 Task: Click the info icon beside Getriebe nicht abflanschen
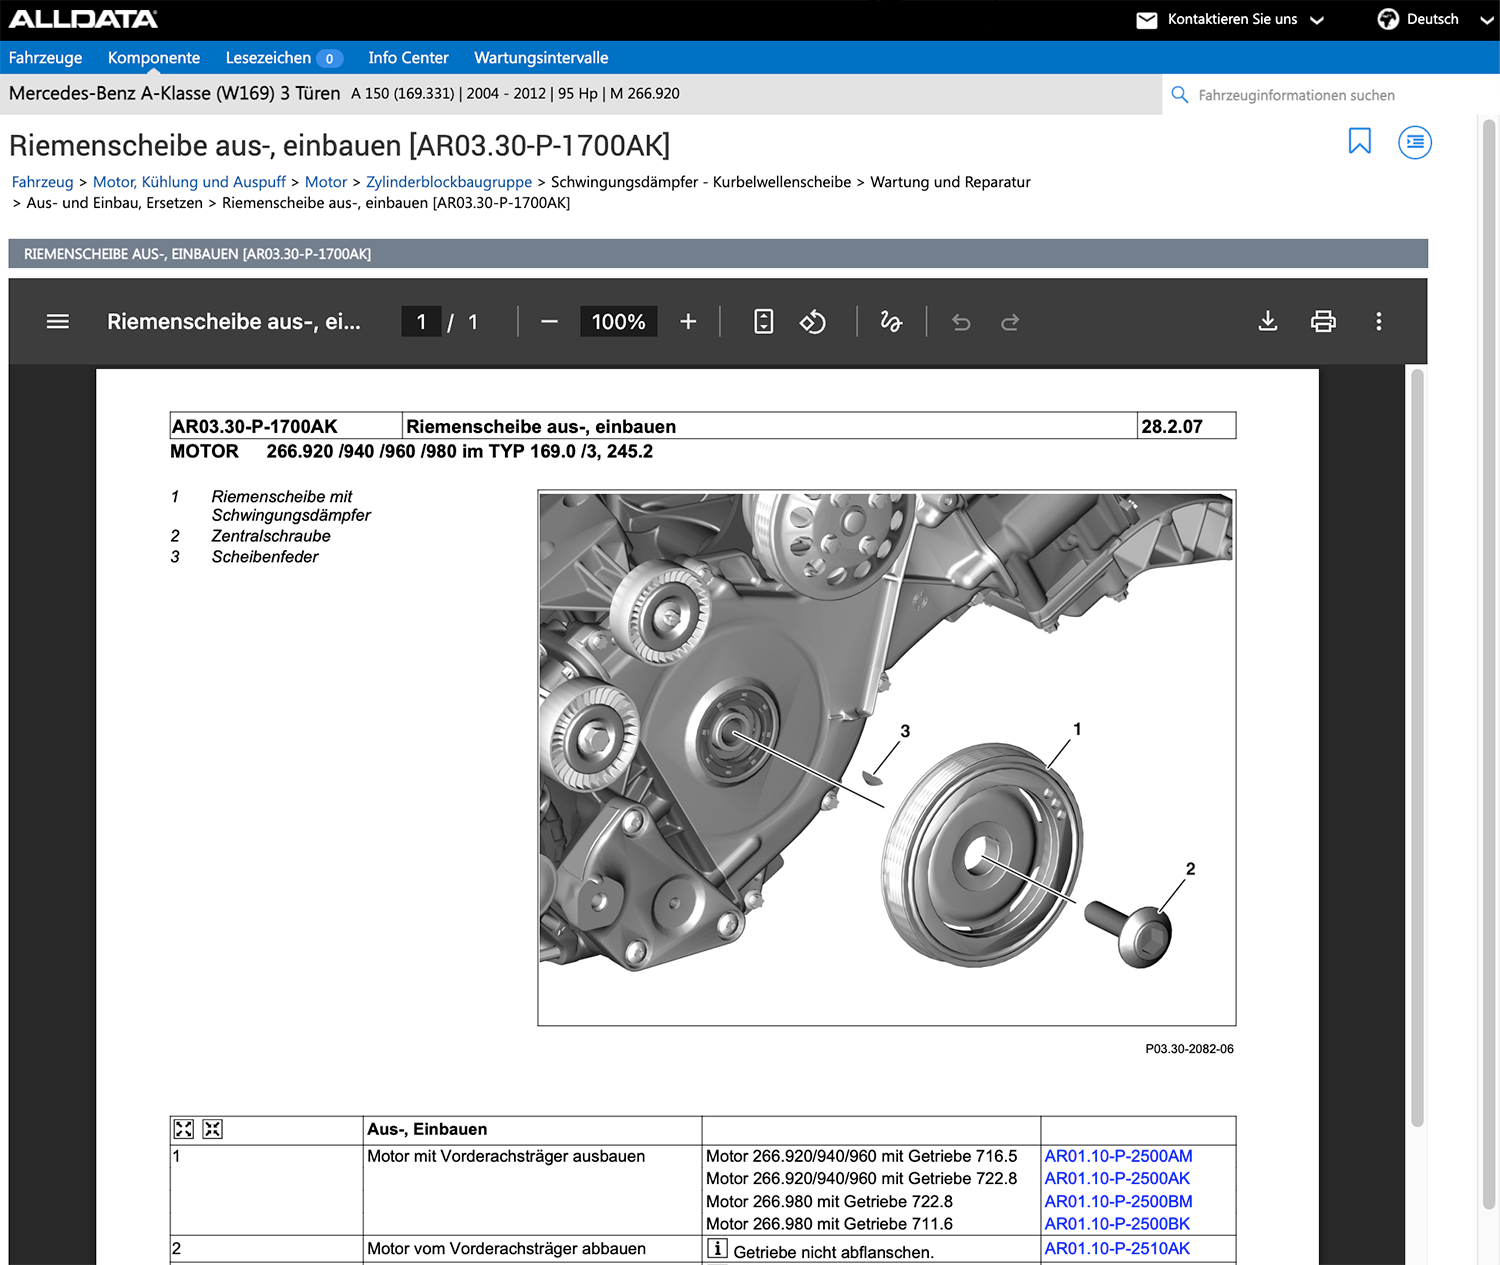point(717,1248)
